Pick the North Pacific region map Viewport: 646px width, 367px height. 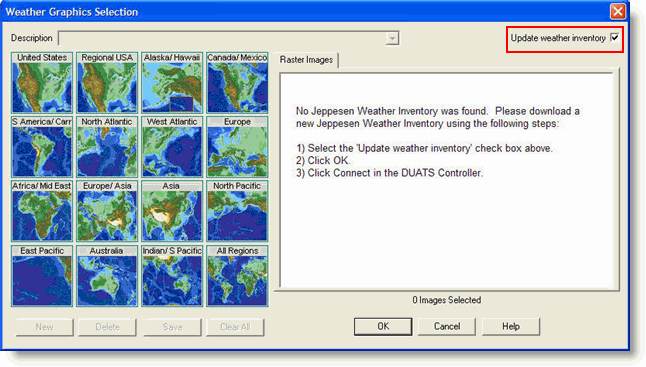click(x=237, y=211)
